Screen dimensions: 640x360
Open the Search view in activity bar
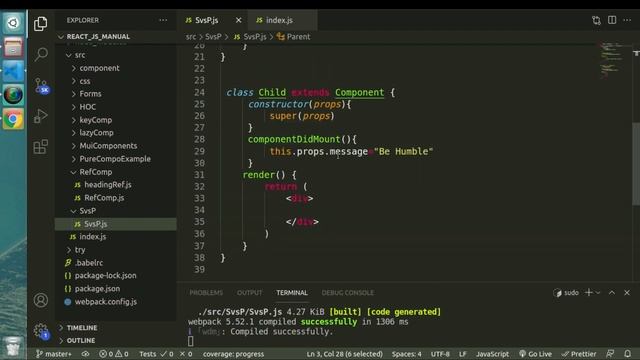pyautogui.click(x=41, y=54)
